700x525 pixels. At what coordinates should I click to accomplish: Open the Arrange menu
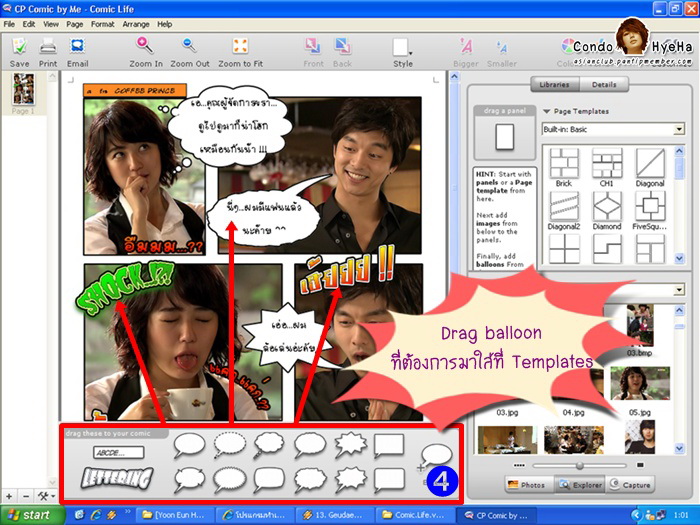pos(136,24)
